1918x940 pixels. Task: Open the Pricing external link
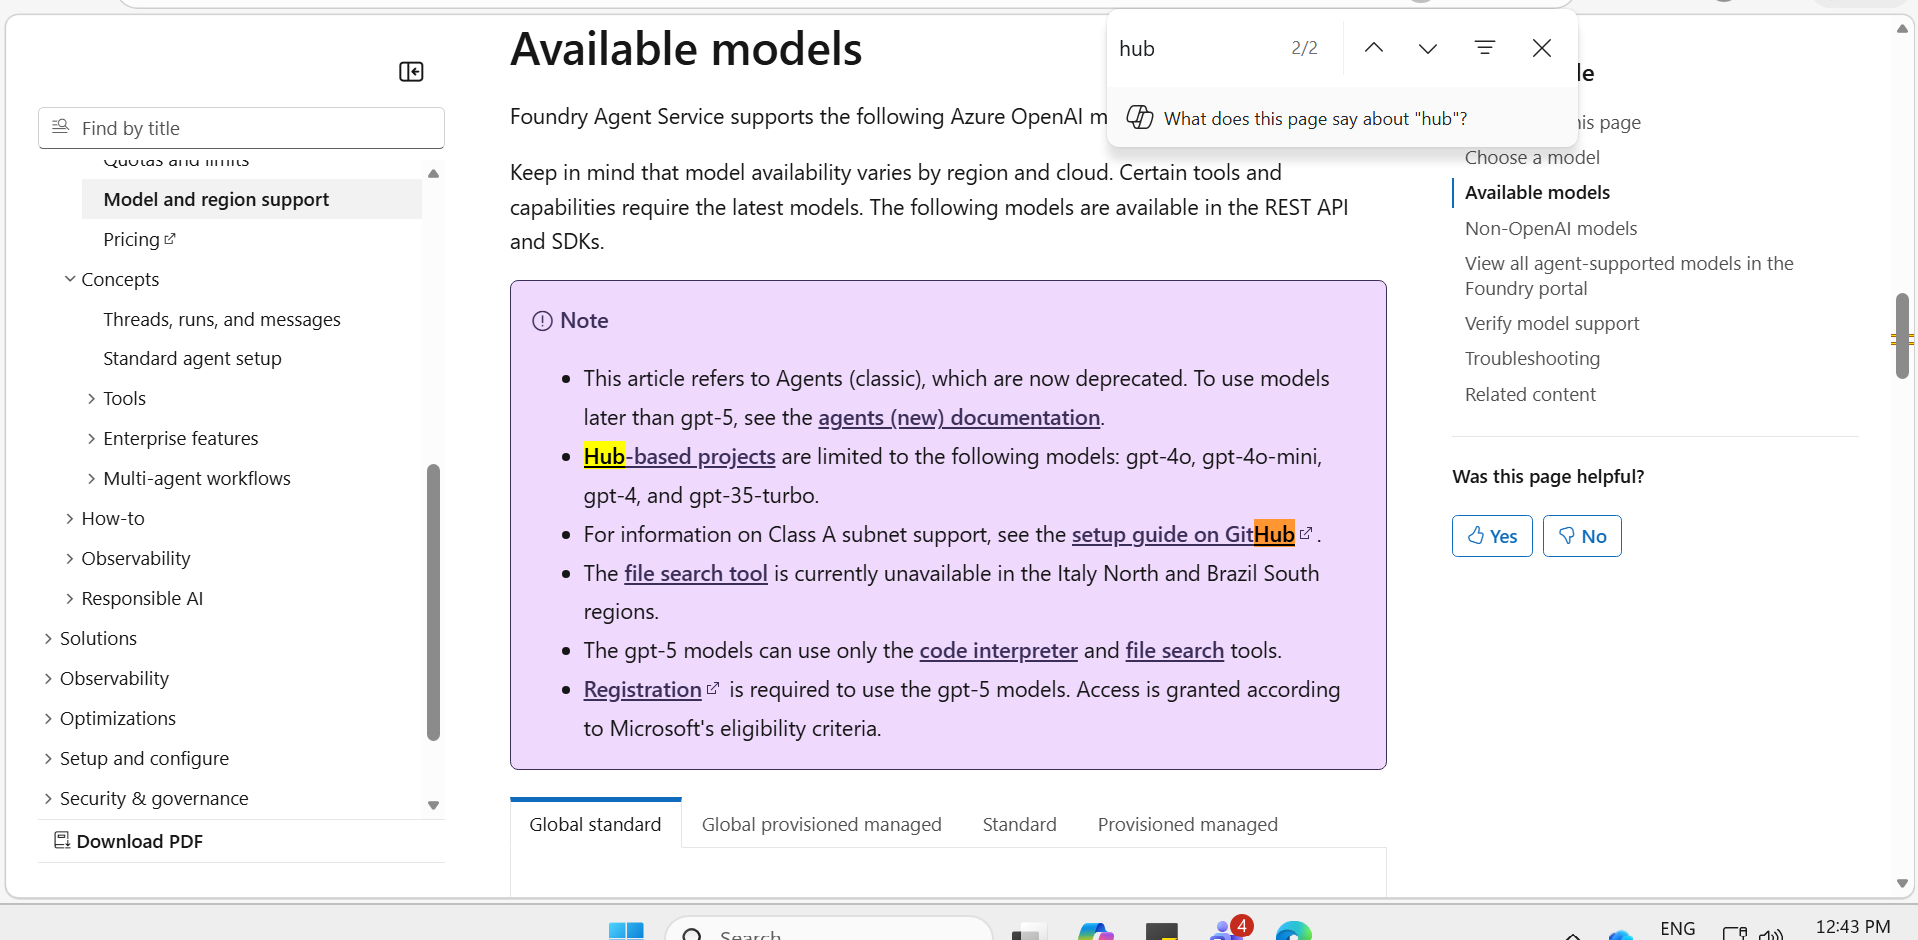point(139,239)
